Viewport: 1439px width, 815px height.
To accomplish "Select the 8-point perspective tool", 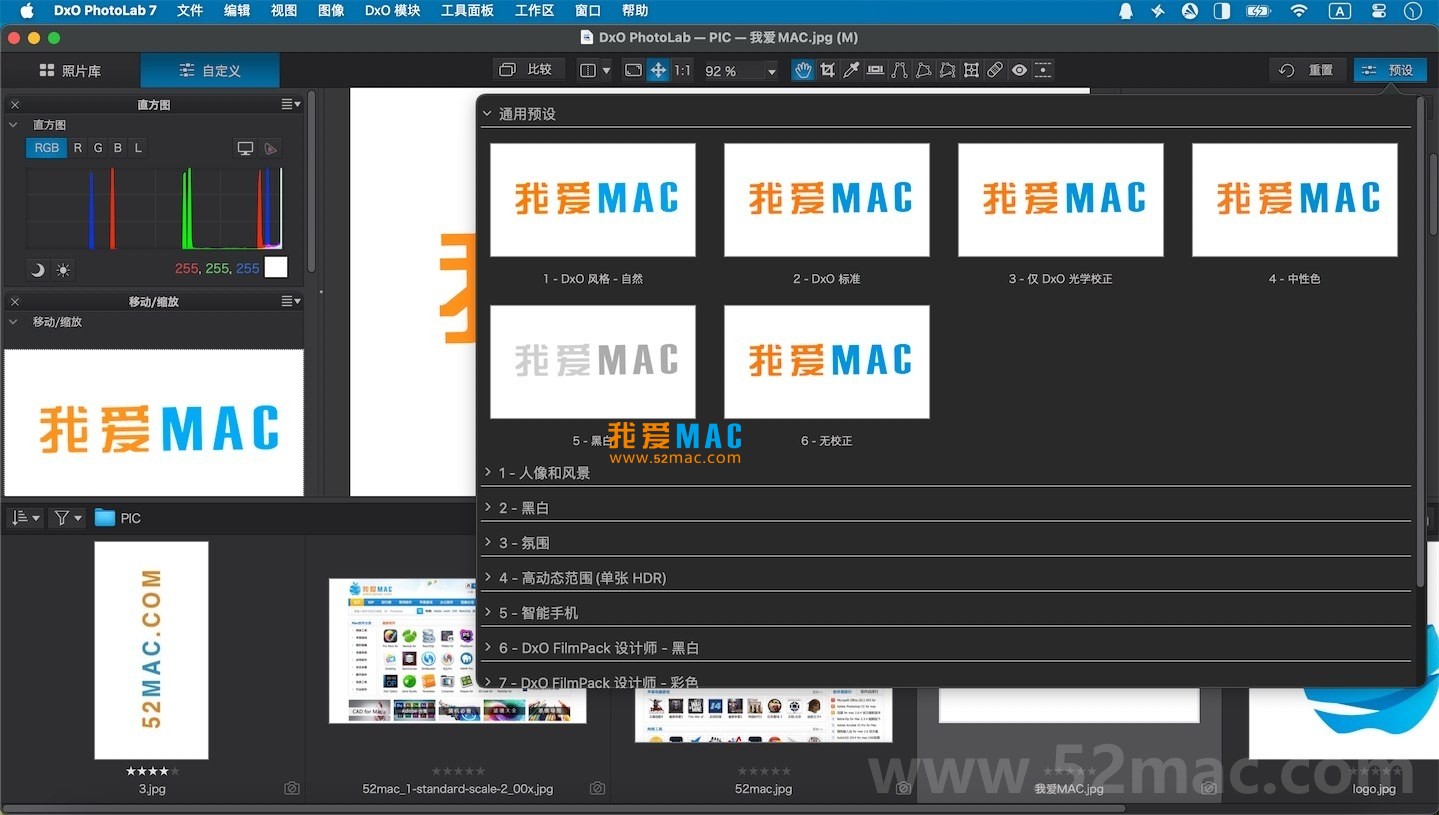I will (x=947, y=70).
